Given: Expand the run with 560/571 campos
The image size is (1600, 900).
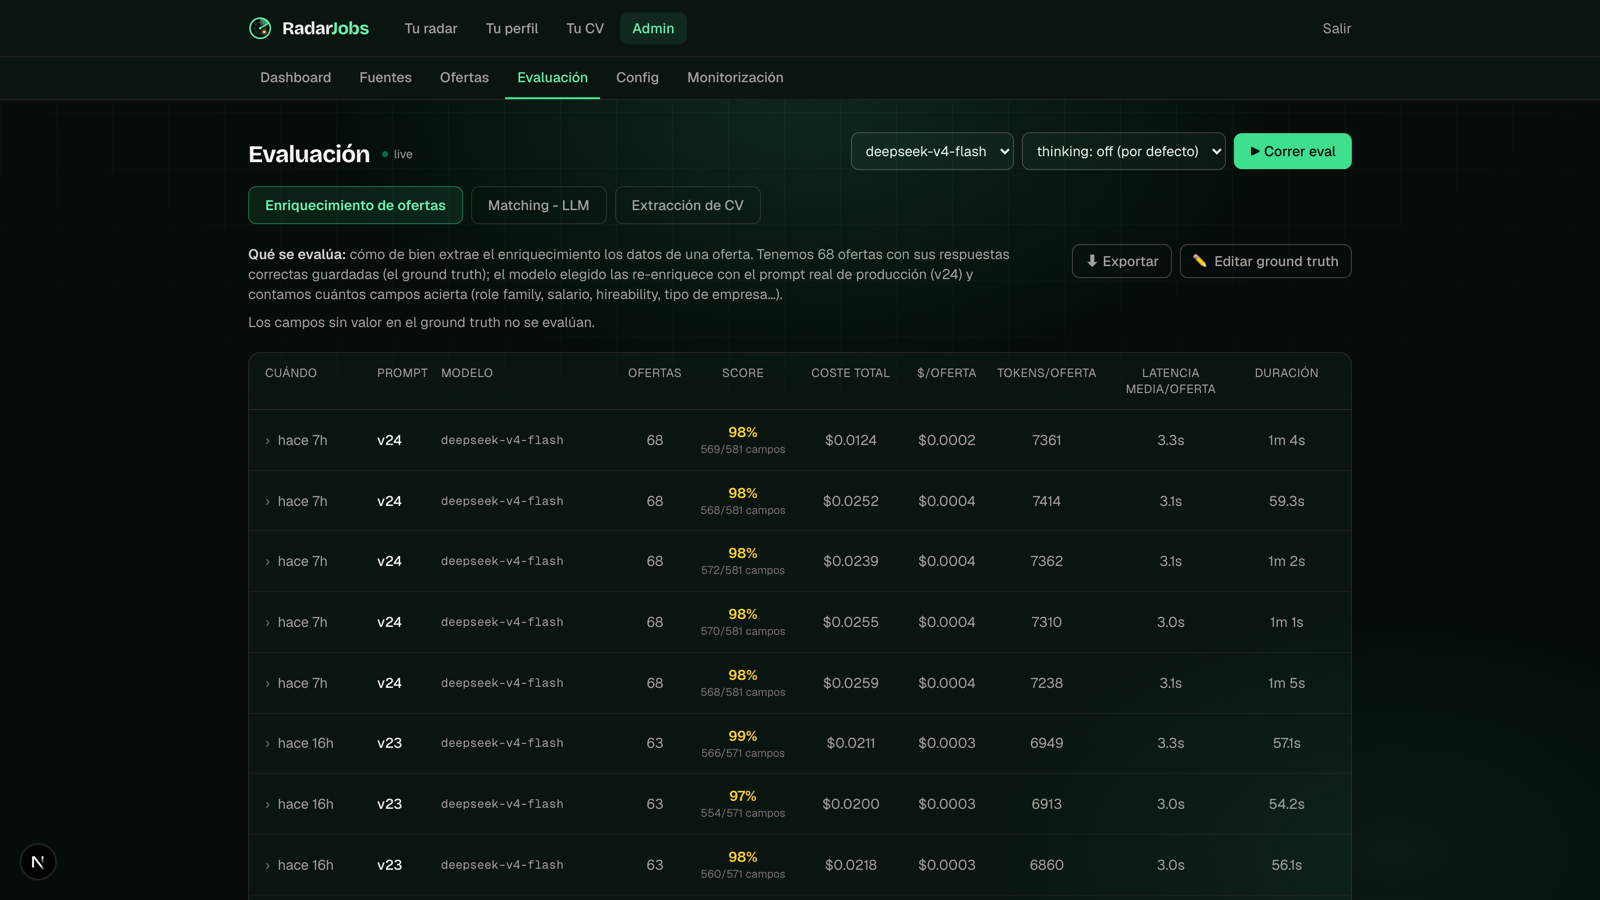Looking at the screenshot, I should [x=267, y=866].
